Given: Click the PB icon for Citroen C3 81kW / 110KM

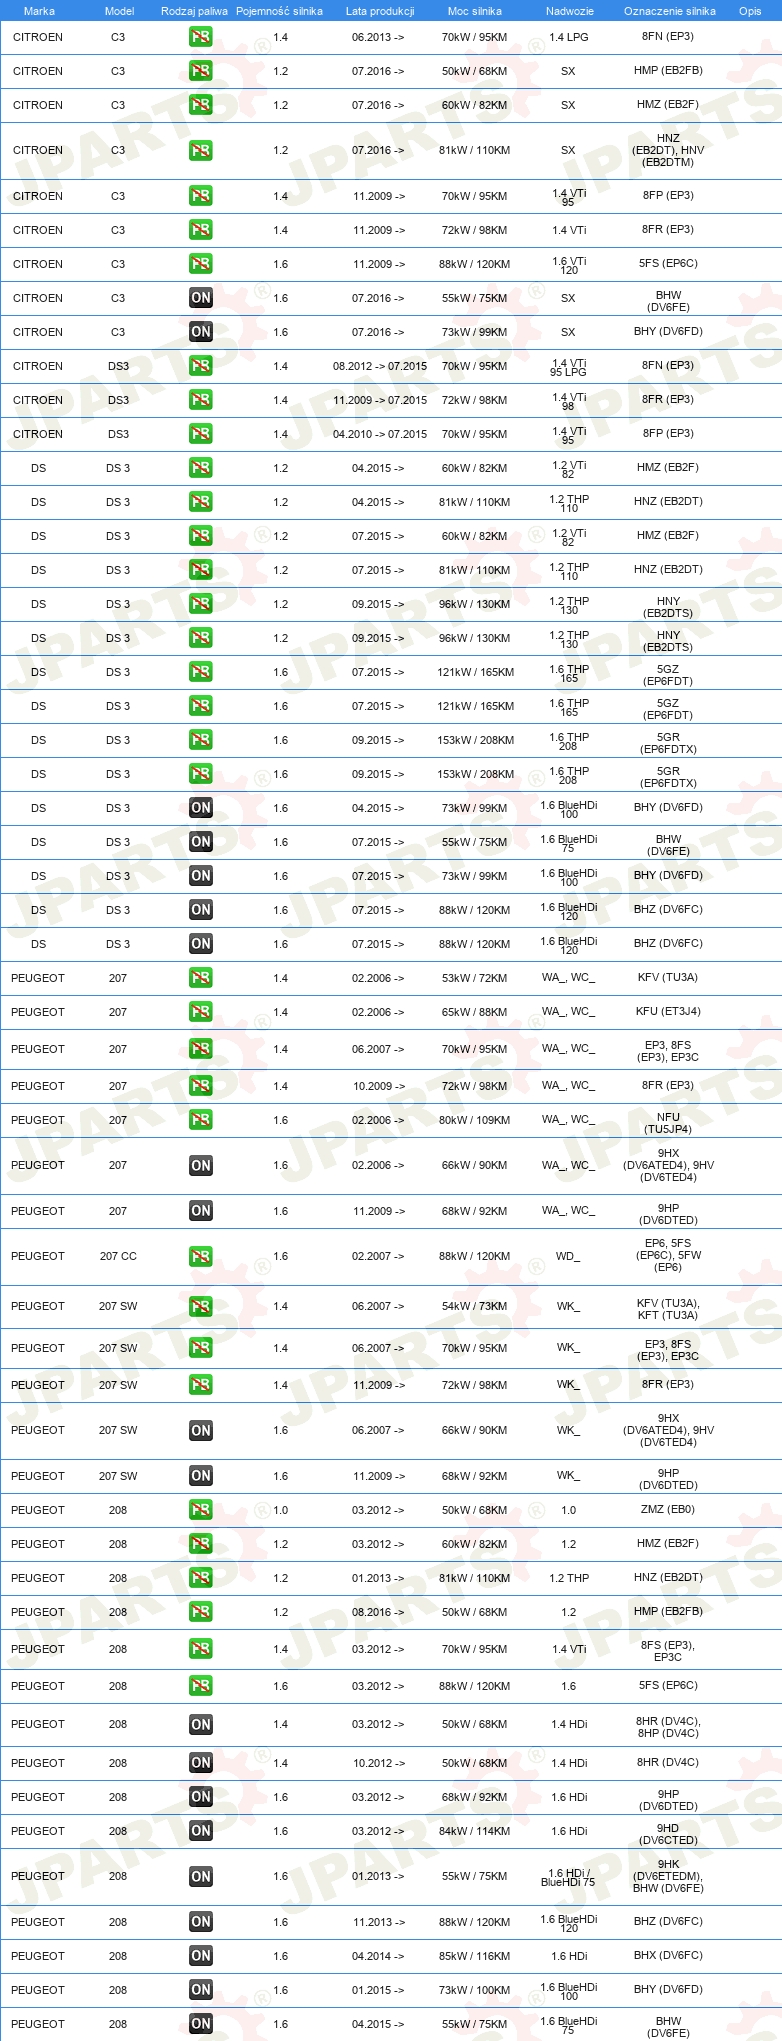Looking at the screenshot, I should pyautogui.click(x=200, y=150).
